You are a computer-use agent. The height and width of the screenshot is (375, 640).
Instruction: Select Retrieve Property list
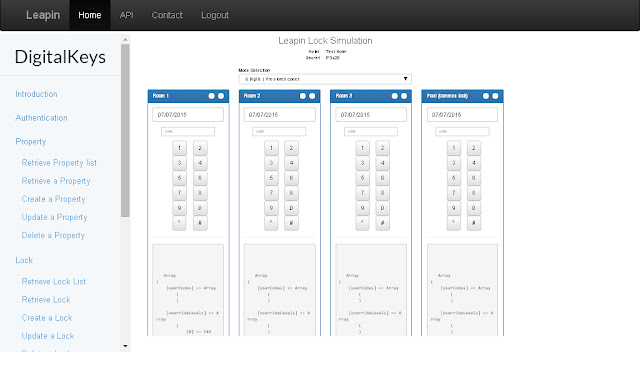pyautogui.click(x=59, y=163)
